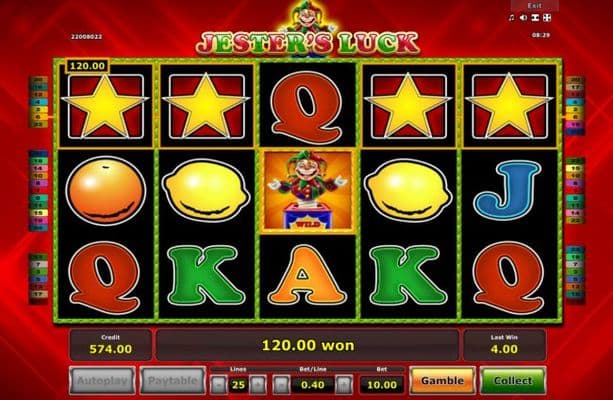Start Autoplay mode

point(102,380)
